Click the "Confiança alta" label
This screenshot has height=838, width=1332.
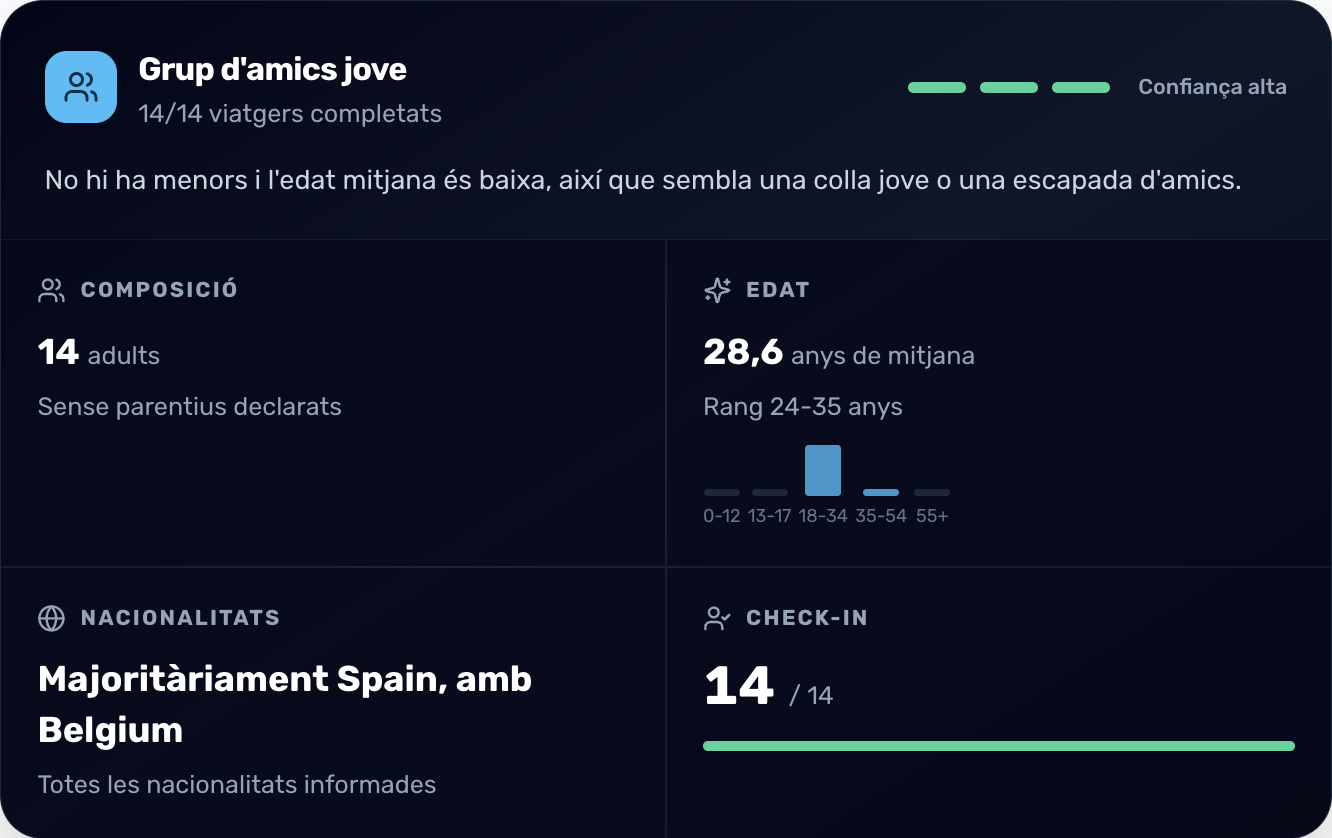(x=1212, y=87)
